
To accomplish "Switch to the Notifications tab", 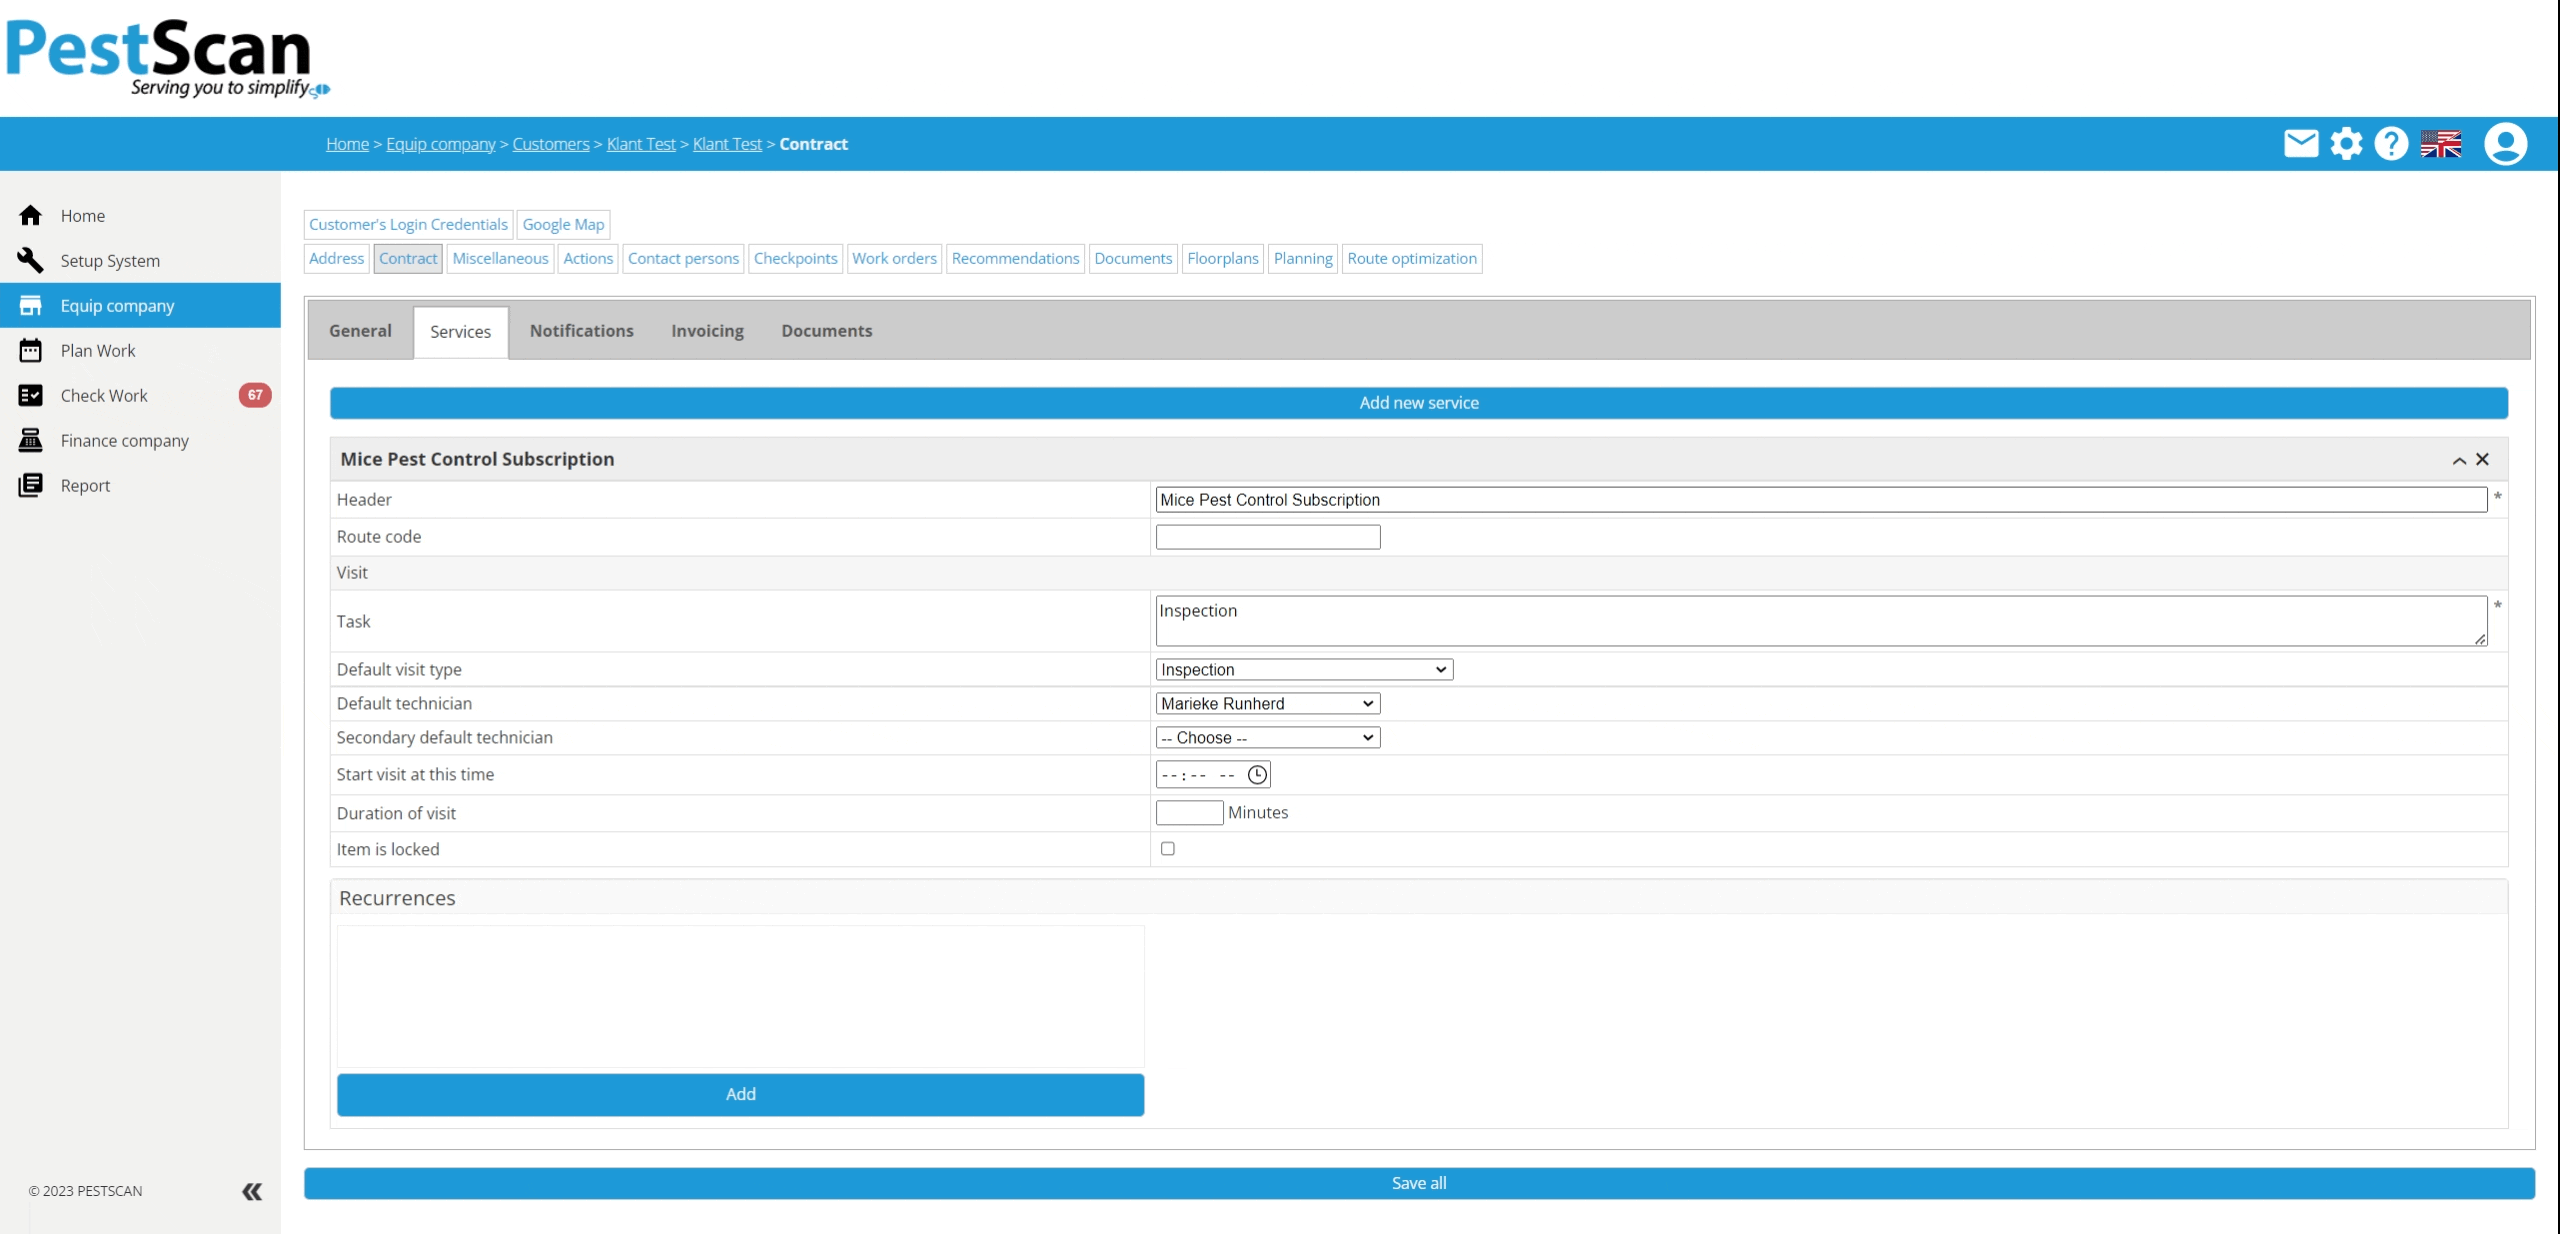I will pyautogui.click(x=581, y=331).
